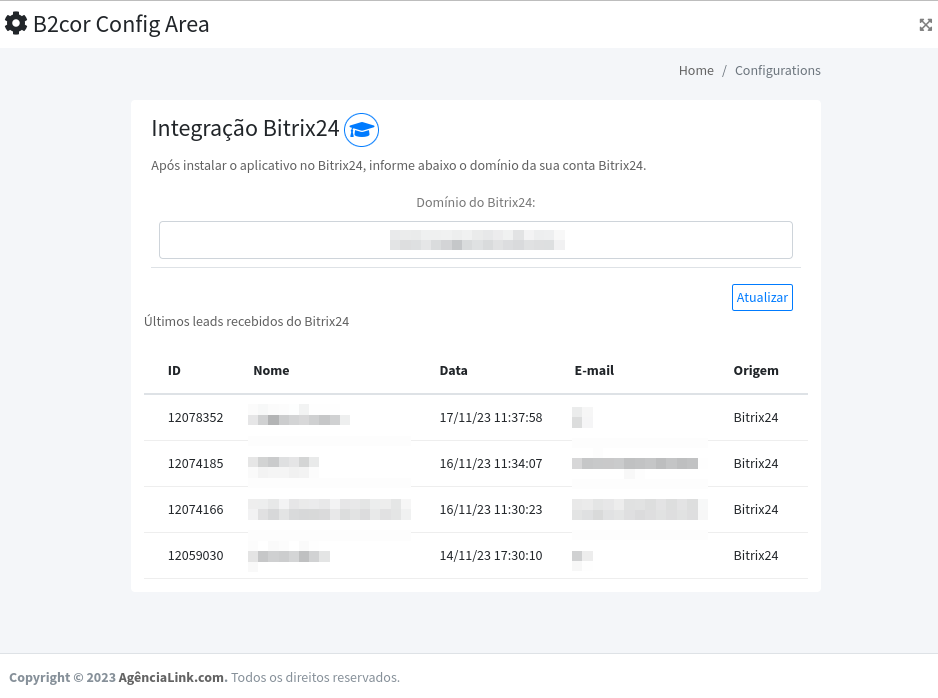Image resolution: width=938 pixels, height=698 pixels.
Task: Select lead ID 12074185
Action: click(x=195, y=463)
